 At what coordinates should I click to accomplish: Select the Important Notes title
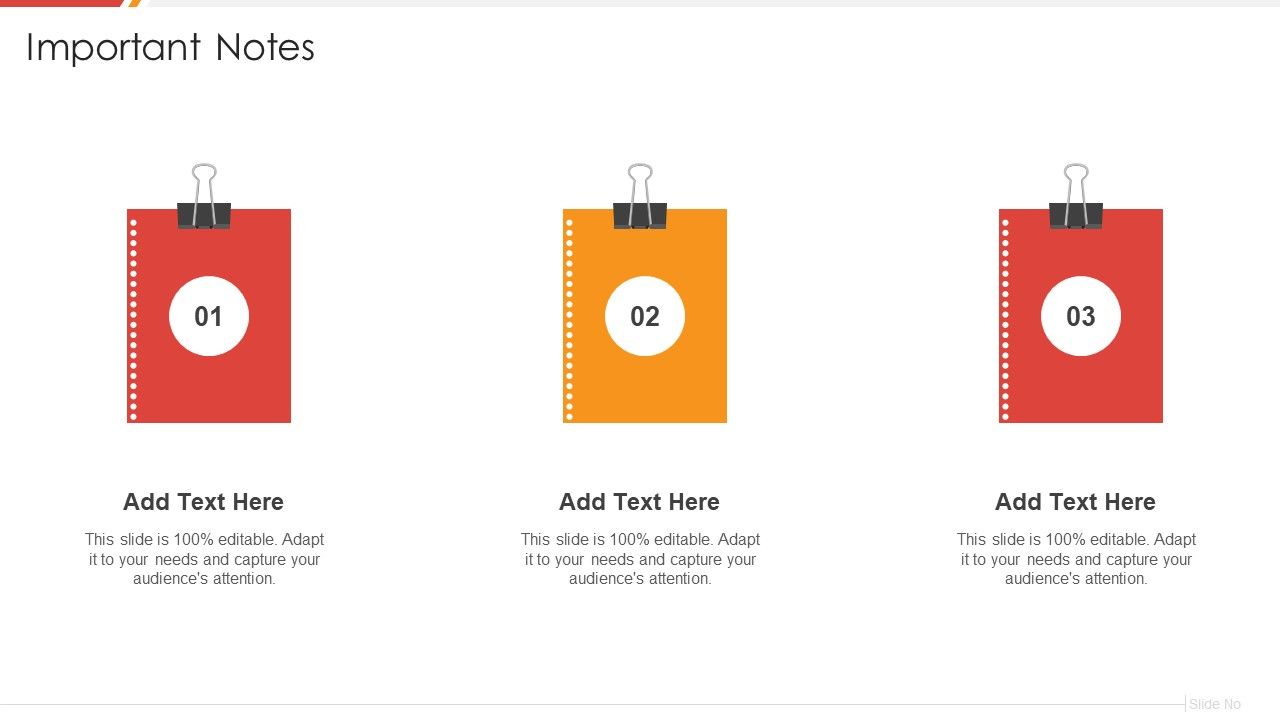point(170,48)
